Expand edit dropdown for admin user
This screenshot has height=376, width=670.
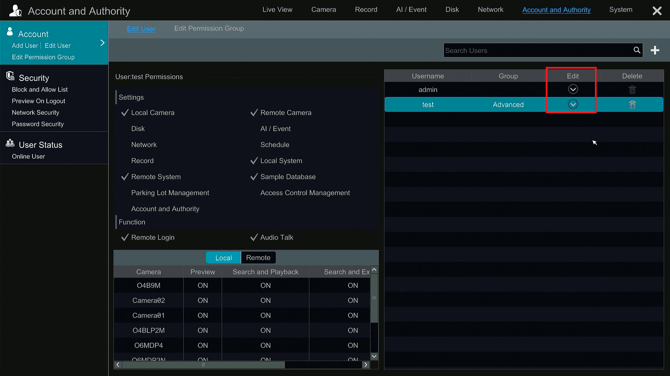tap(573, 89)
